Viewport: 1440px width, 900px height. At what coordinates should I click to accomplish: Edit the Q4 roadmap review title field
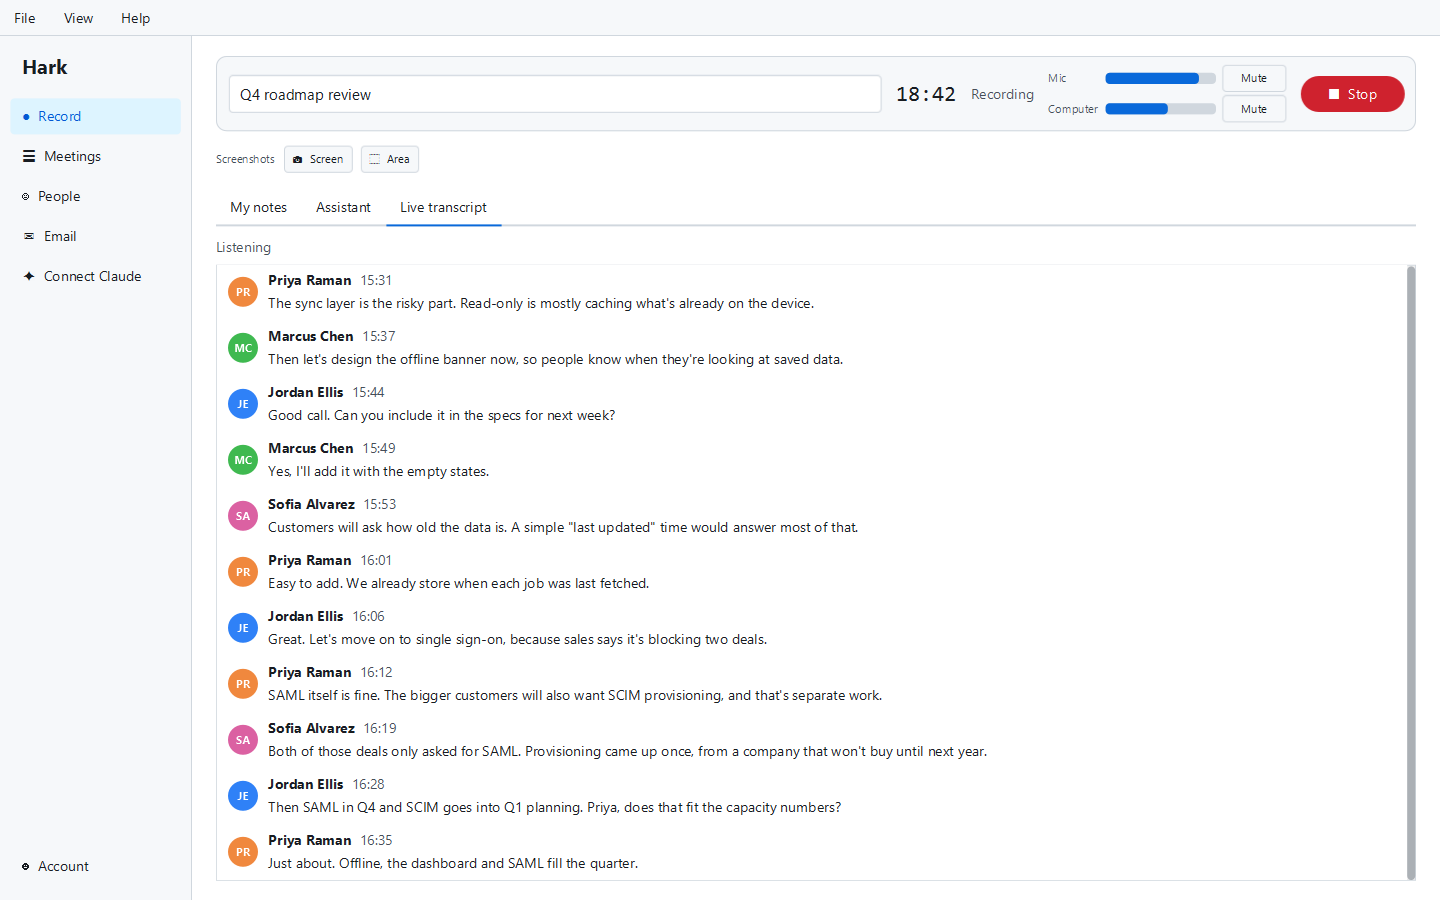[555, 94]
